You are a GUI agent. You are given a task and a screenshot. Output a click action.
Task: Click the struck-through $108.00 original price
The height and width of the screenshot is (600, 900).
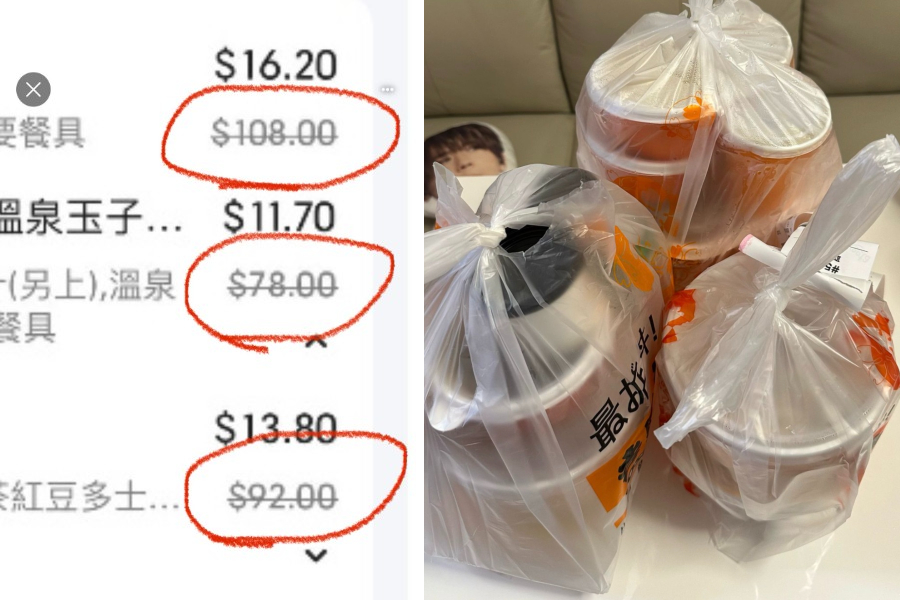pos(274,133)
